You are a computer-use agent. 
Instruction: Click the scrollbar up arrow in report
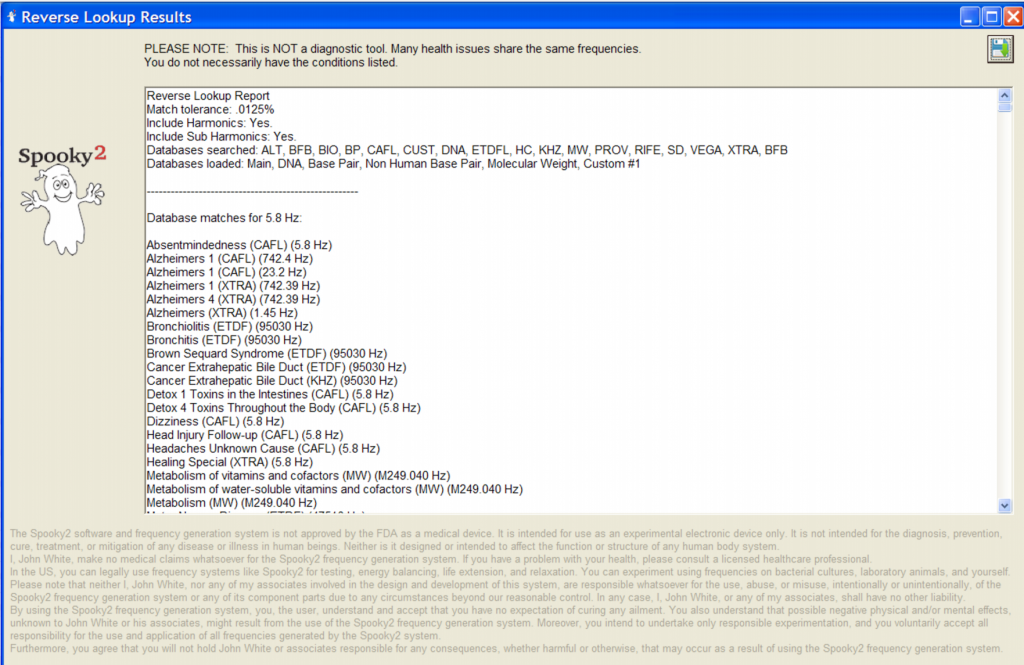1005,96
